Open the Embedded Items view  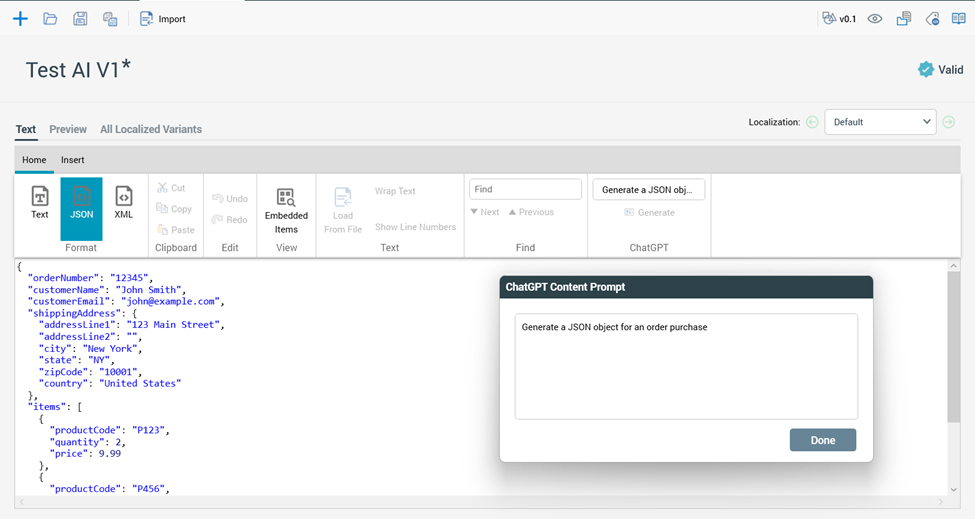286,209
